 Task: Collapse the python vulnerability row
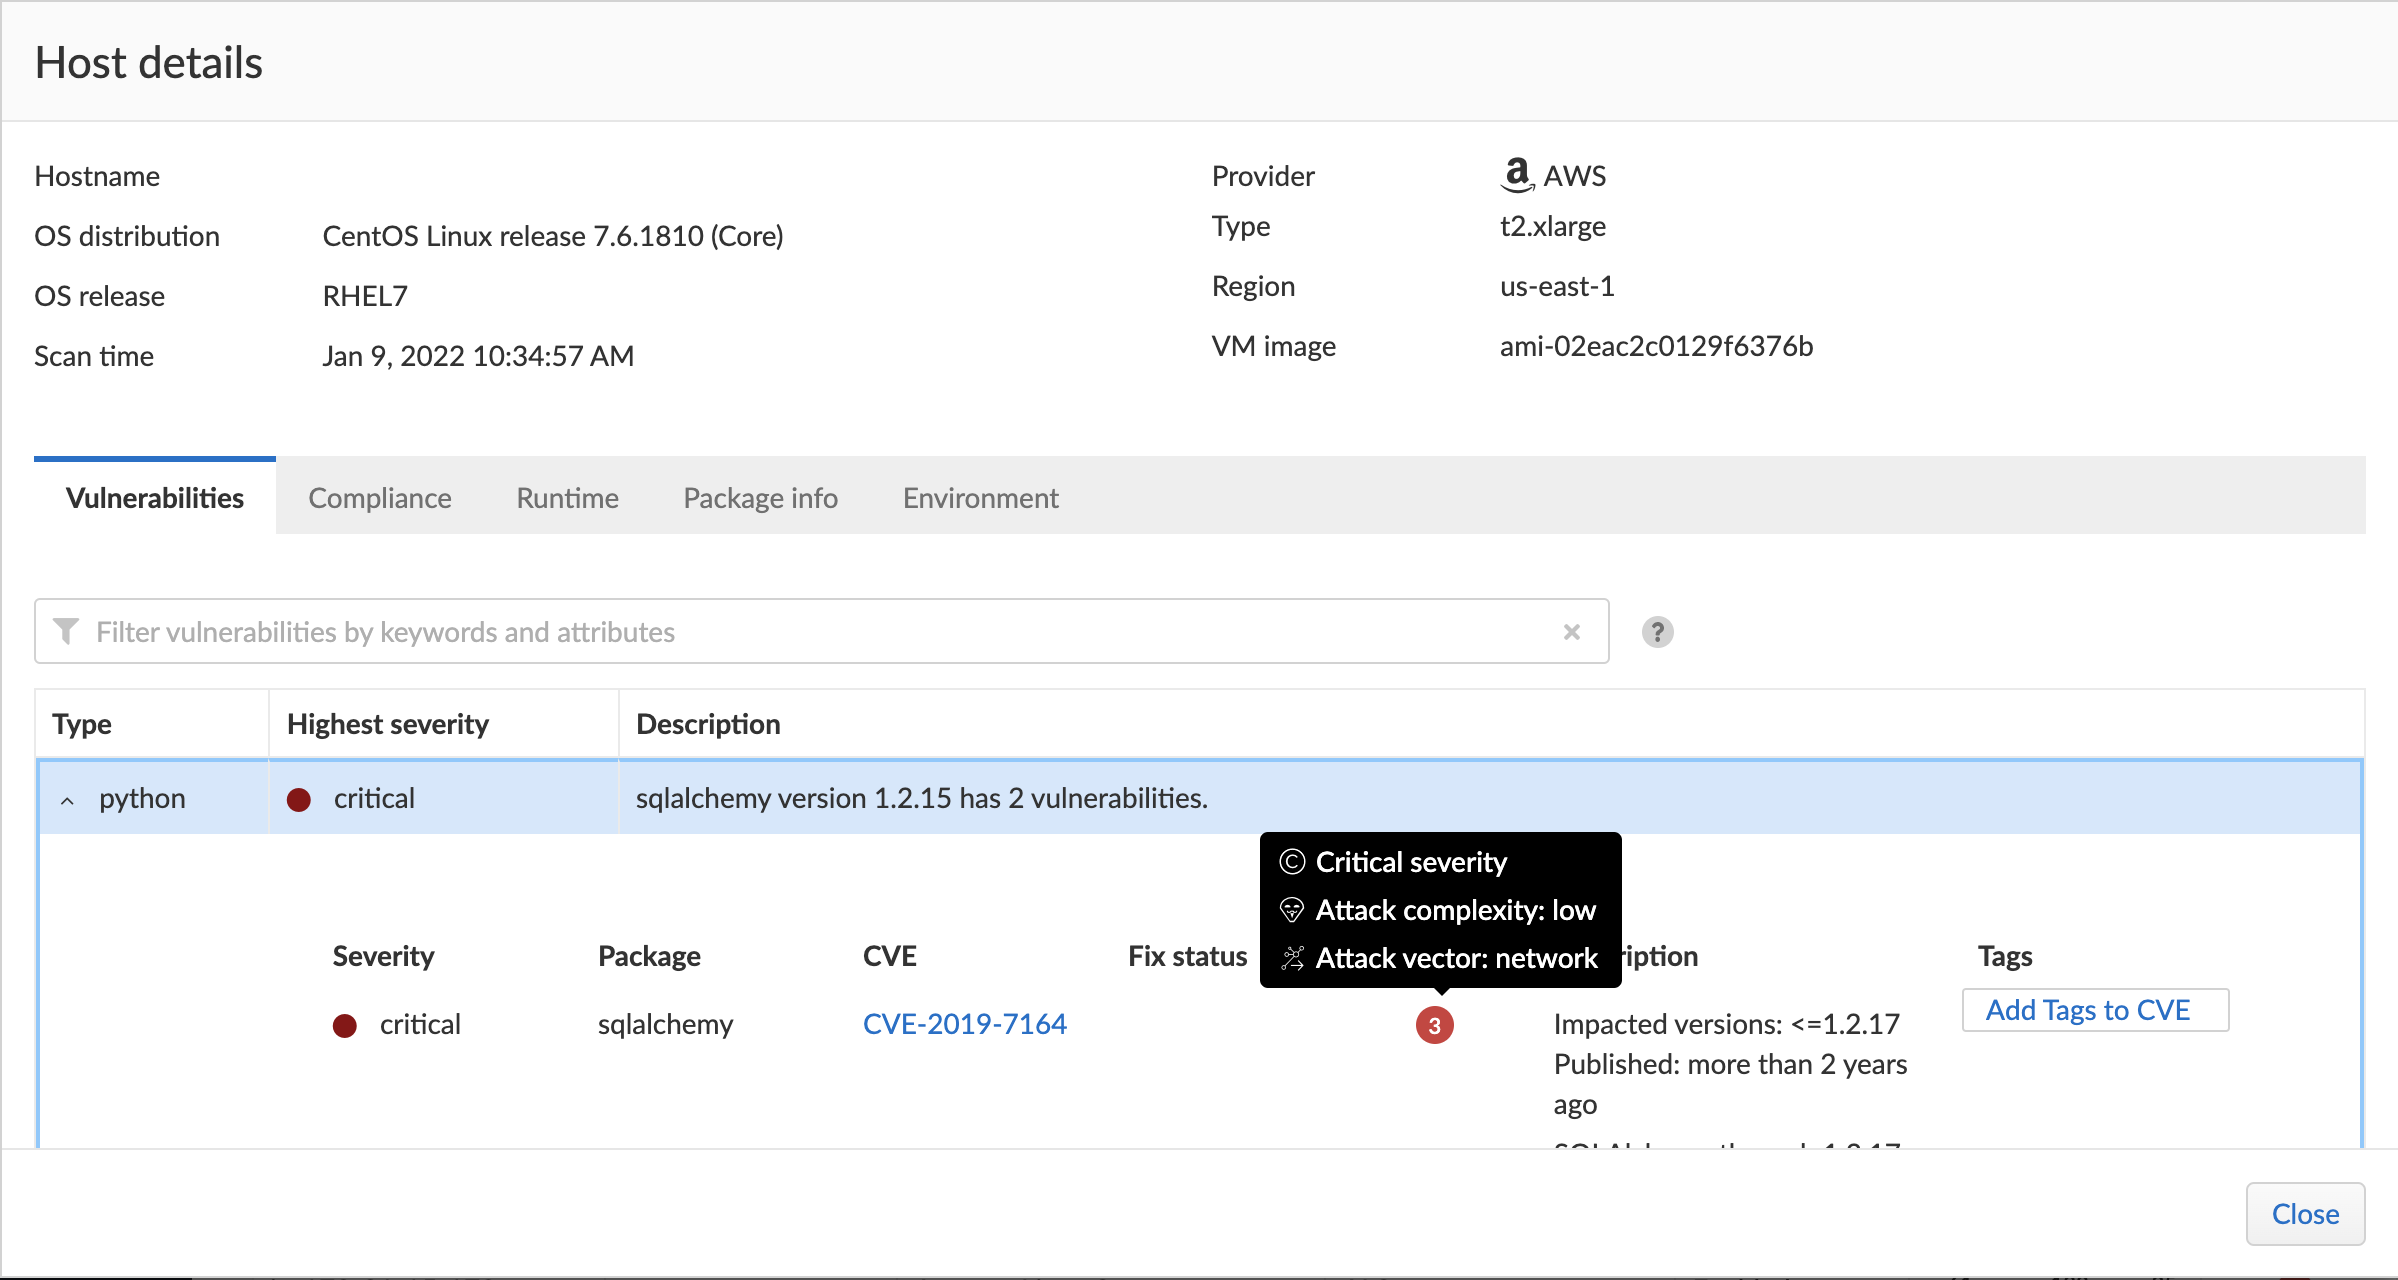(x=67, y=800)
